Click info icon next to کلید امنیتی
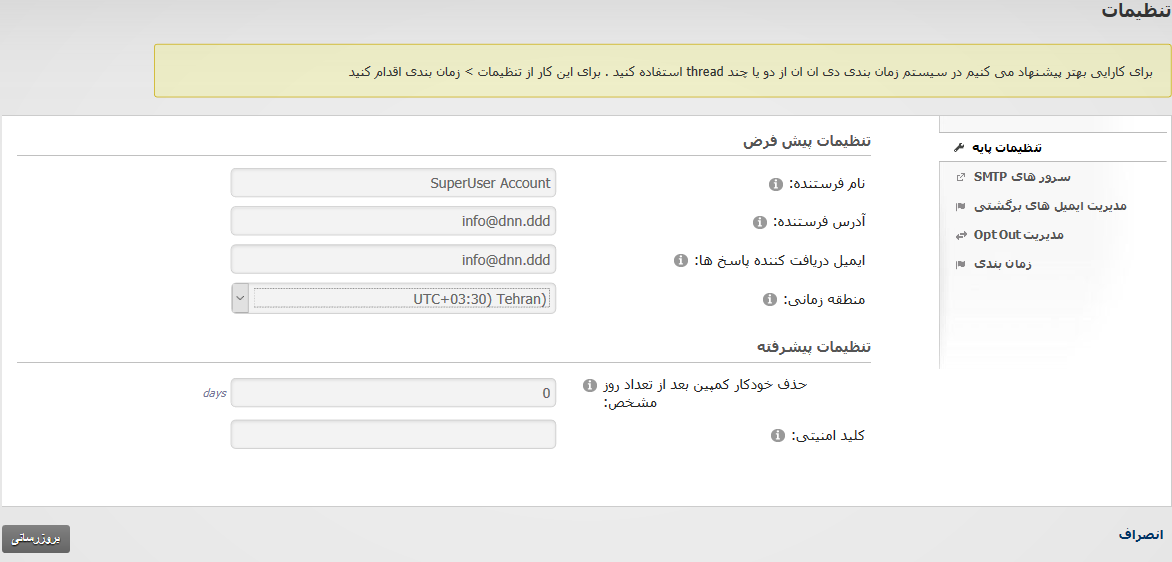This screenshot has width=1172, height=562. [x=776, y=436]
